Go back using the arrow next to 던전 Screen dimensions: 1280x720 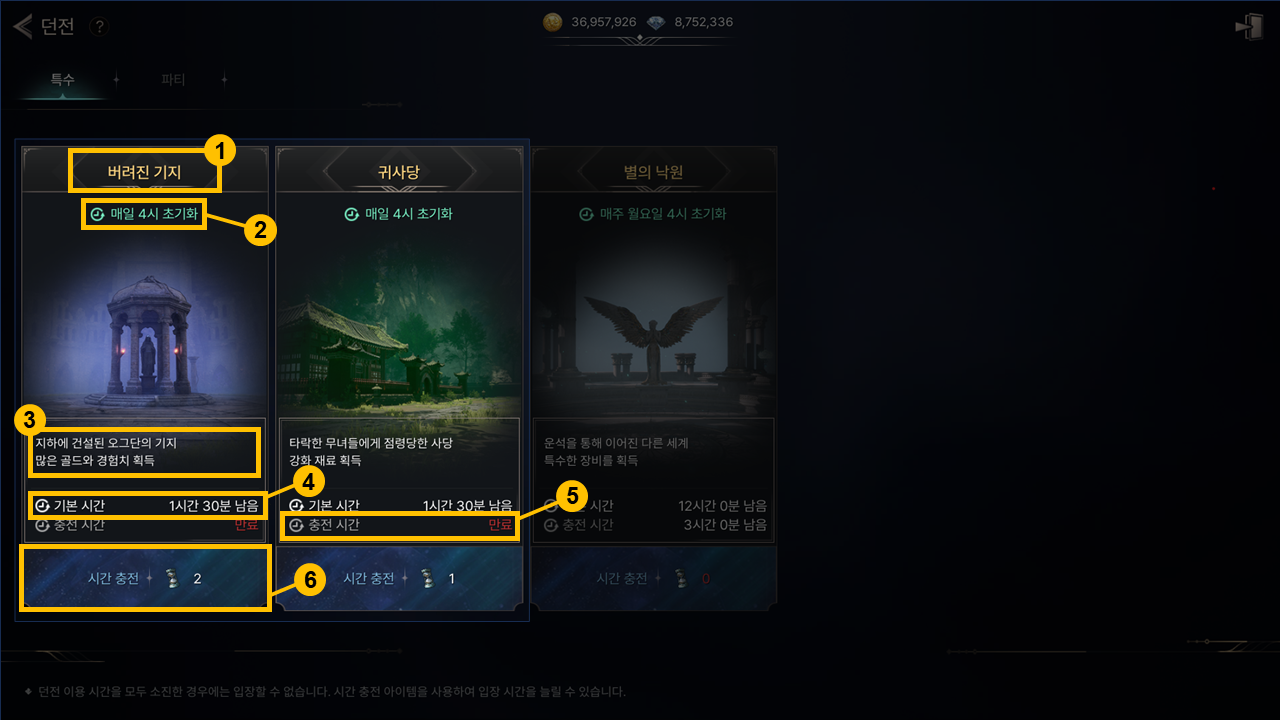22,26
